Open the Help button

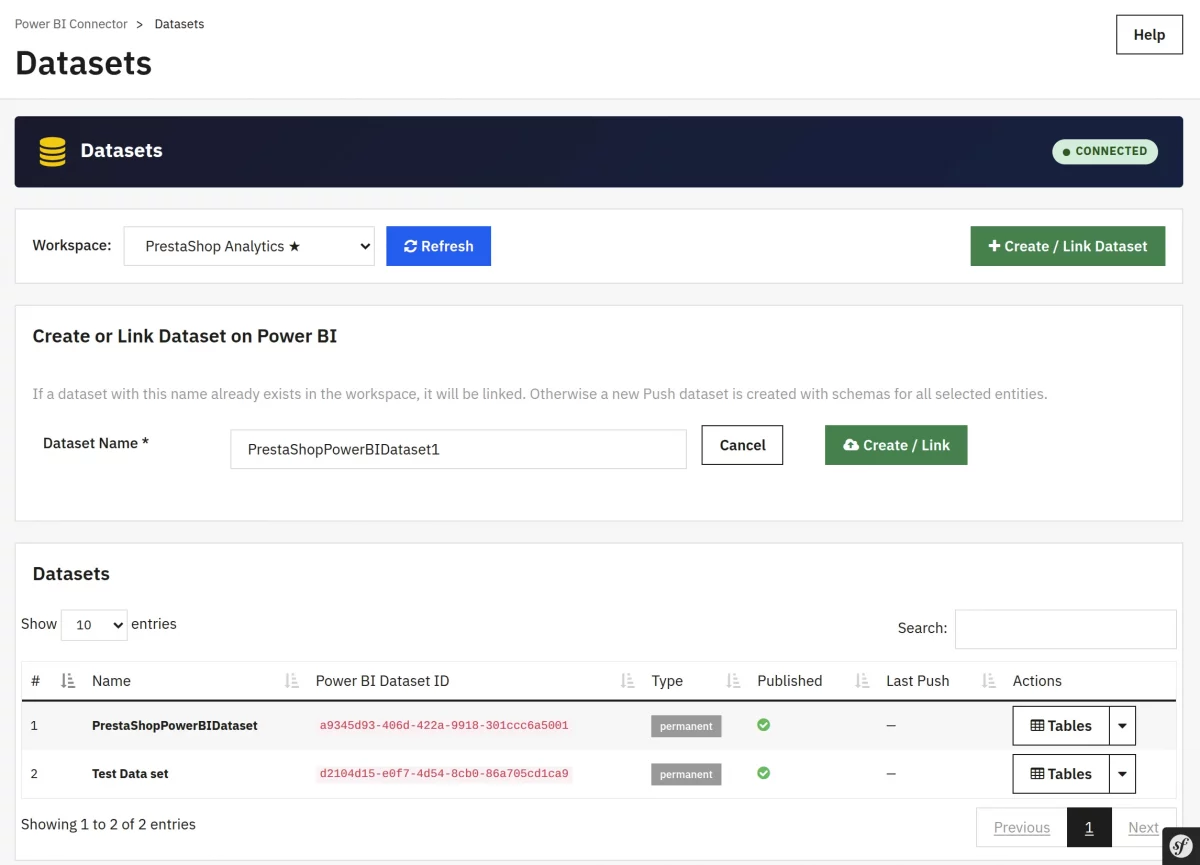(x=1149, y=35)
